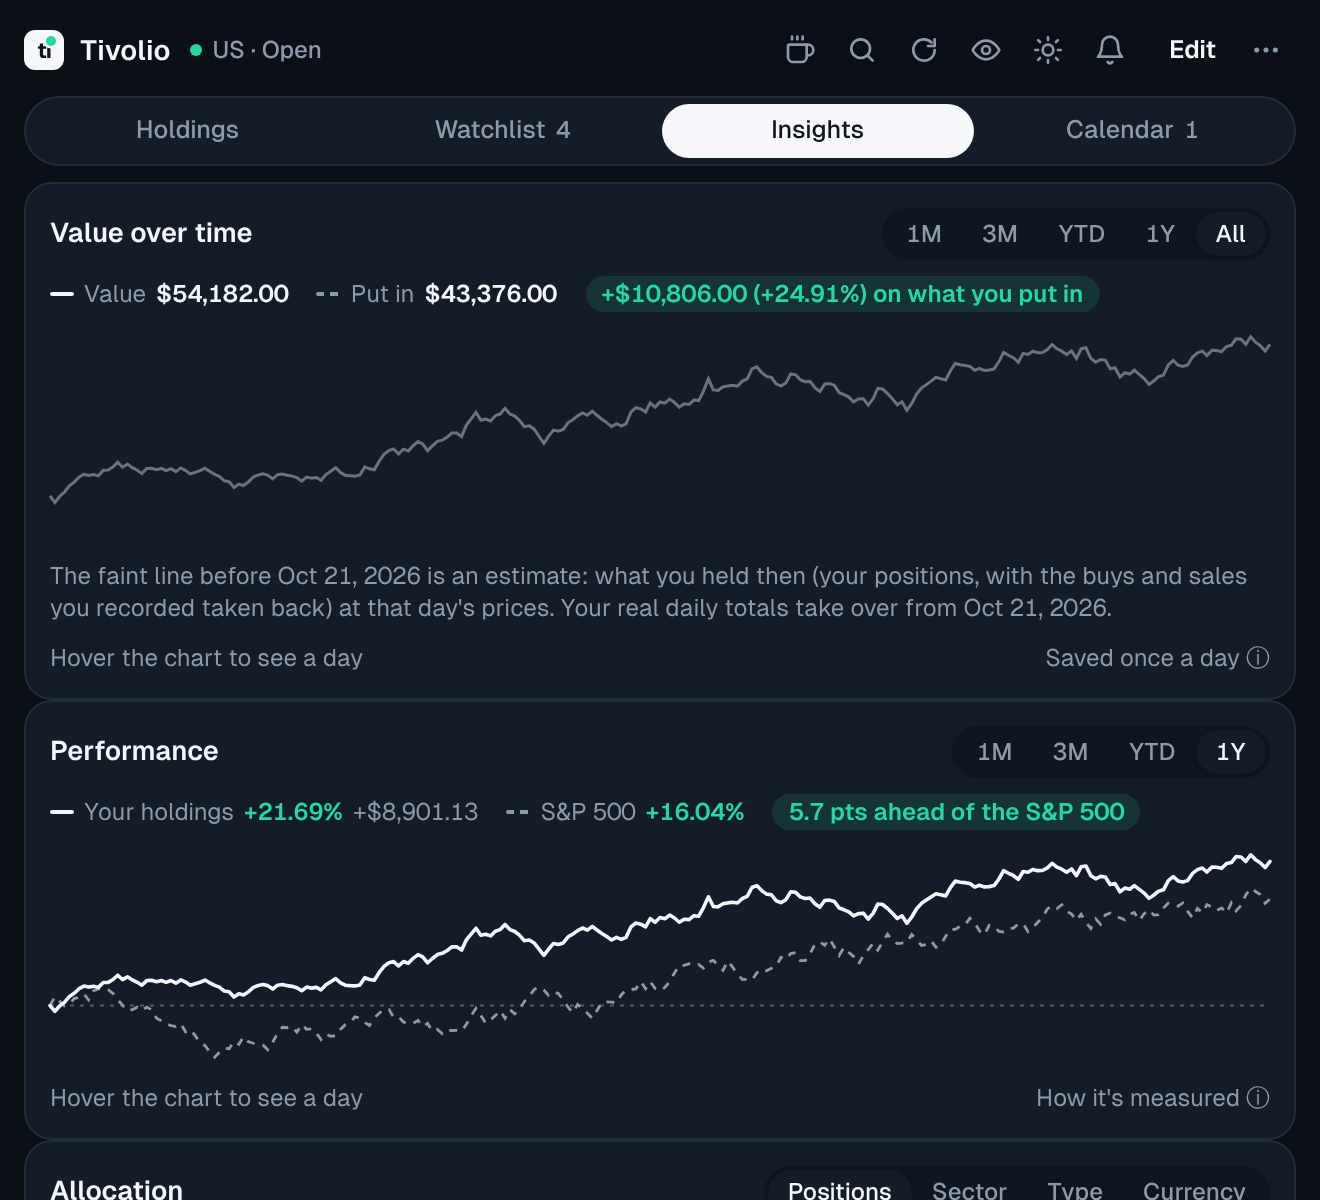
Task: Open the coffee cup icon
Action: [x=800, y=50]
